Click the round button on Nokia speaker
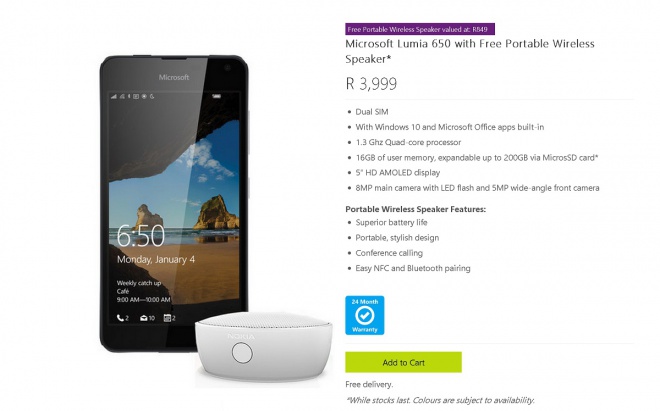 (x=242, y=353)
